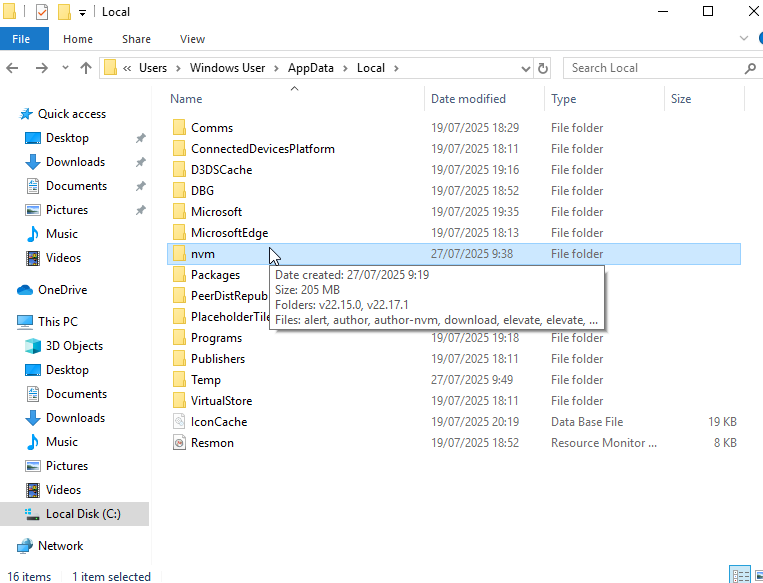The width and height of the screenshot is (763, 583).
Task: Expand the chevron after Windows User breadcrumb
Action: 276,68
